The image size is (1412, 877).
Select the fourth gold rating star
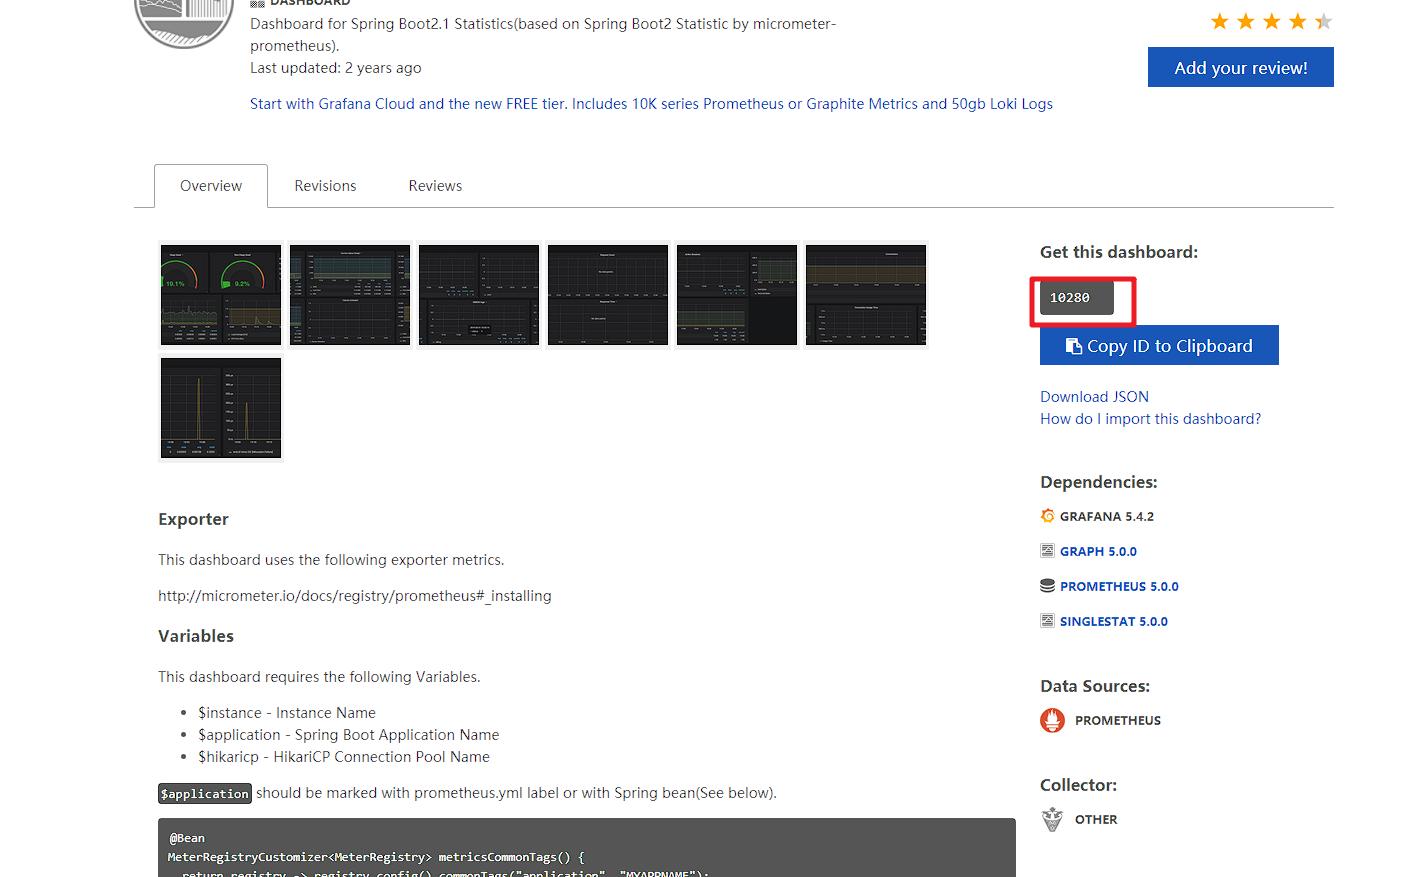coord(1295,20)
